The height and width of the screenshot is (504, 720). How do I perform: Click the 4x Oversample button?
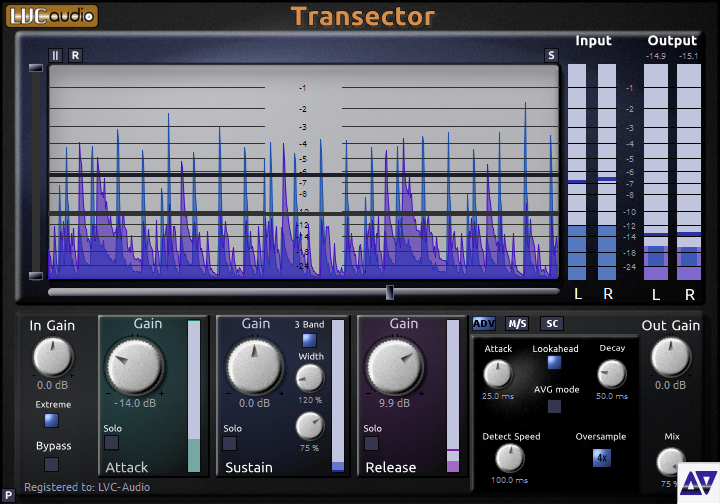click(602, 458)
